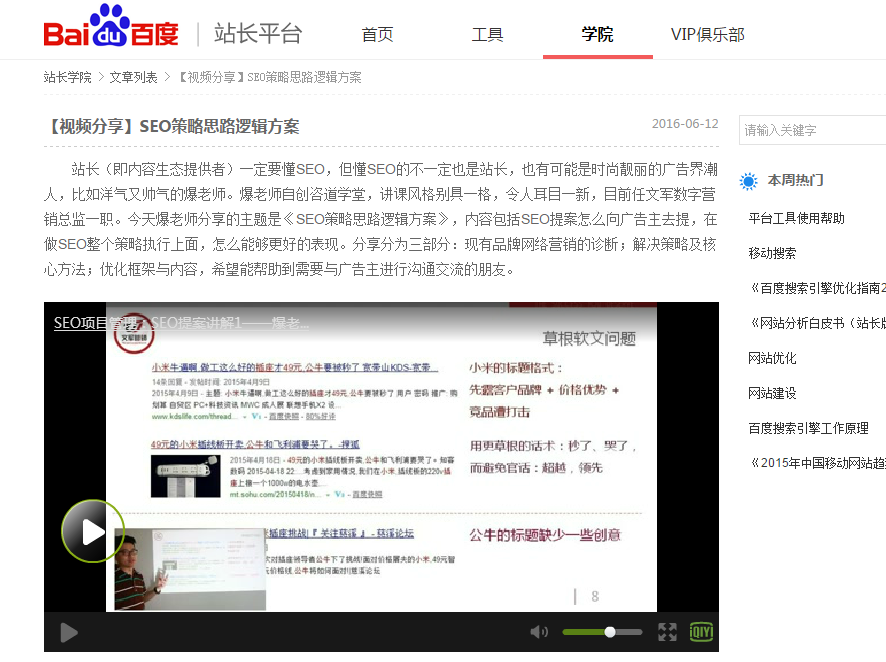Viewport: 886px width, 662px height.
Task: Click the video title link at top of player
Action: tap(181, 323)
